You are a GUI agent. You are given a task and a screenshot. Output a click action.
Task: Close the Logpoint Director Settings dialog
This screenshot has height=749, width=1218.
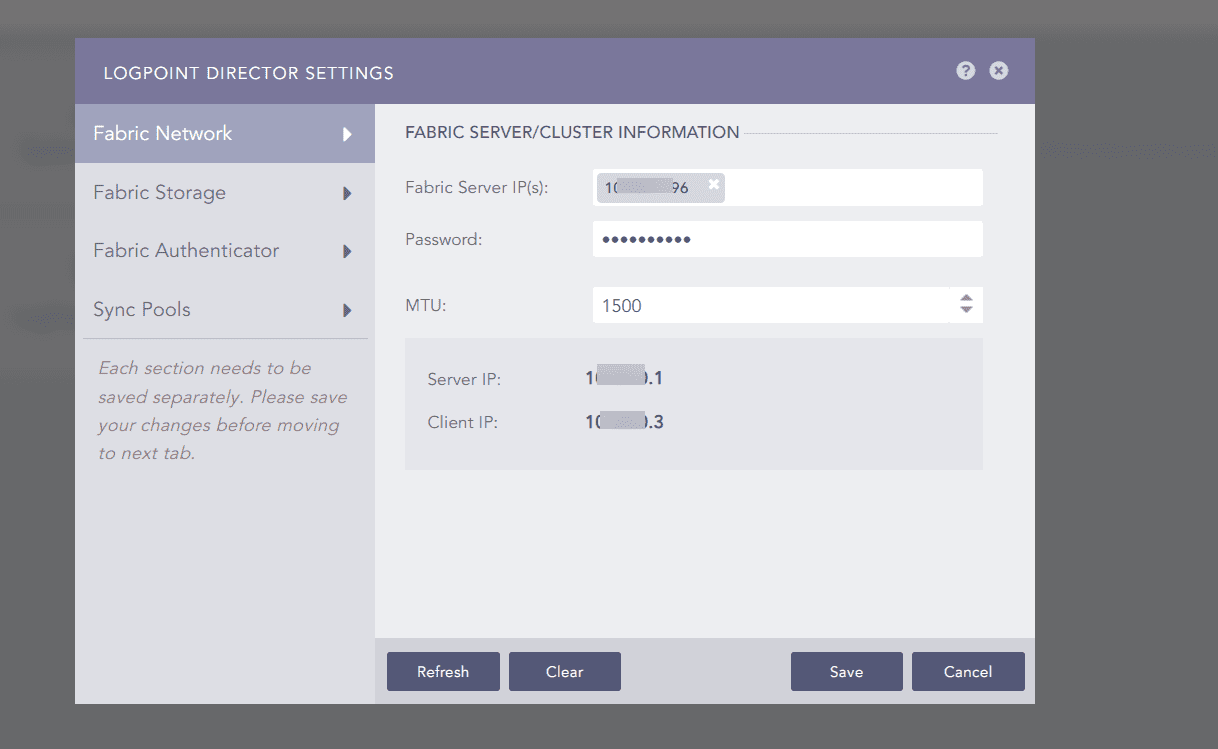coord(998,70)
